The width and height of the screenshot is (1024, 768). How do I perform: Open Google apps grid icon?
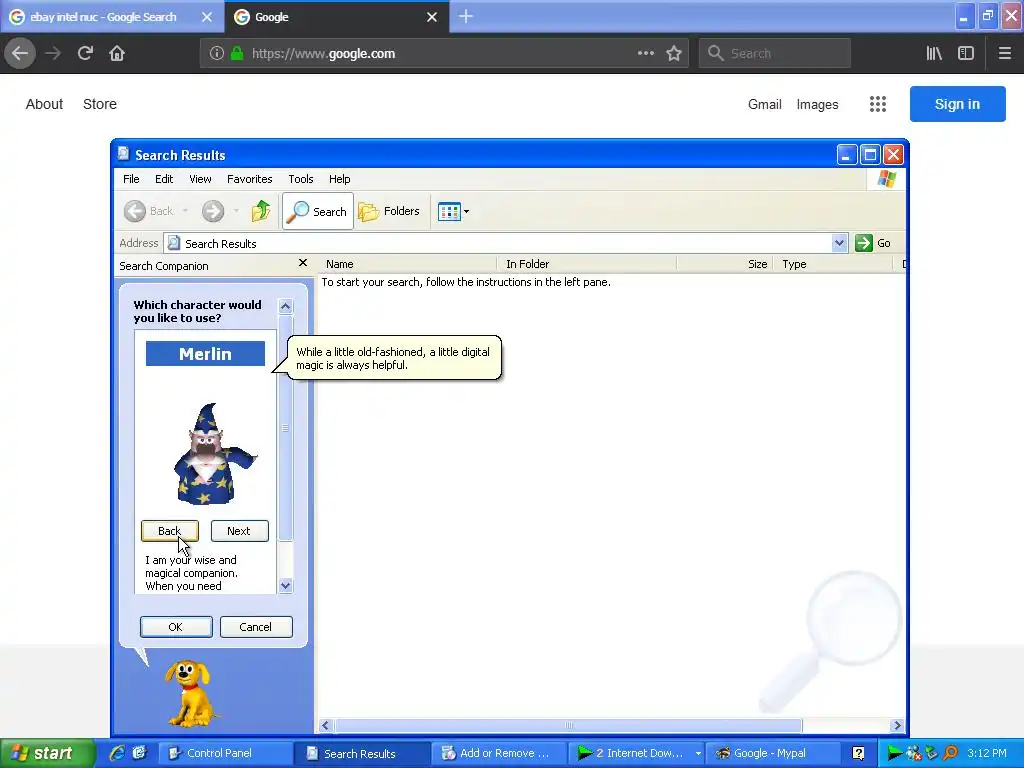click(x=878, y=104)
